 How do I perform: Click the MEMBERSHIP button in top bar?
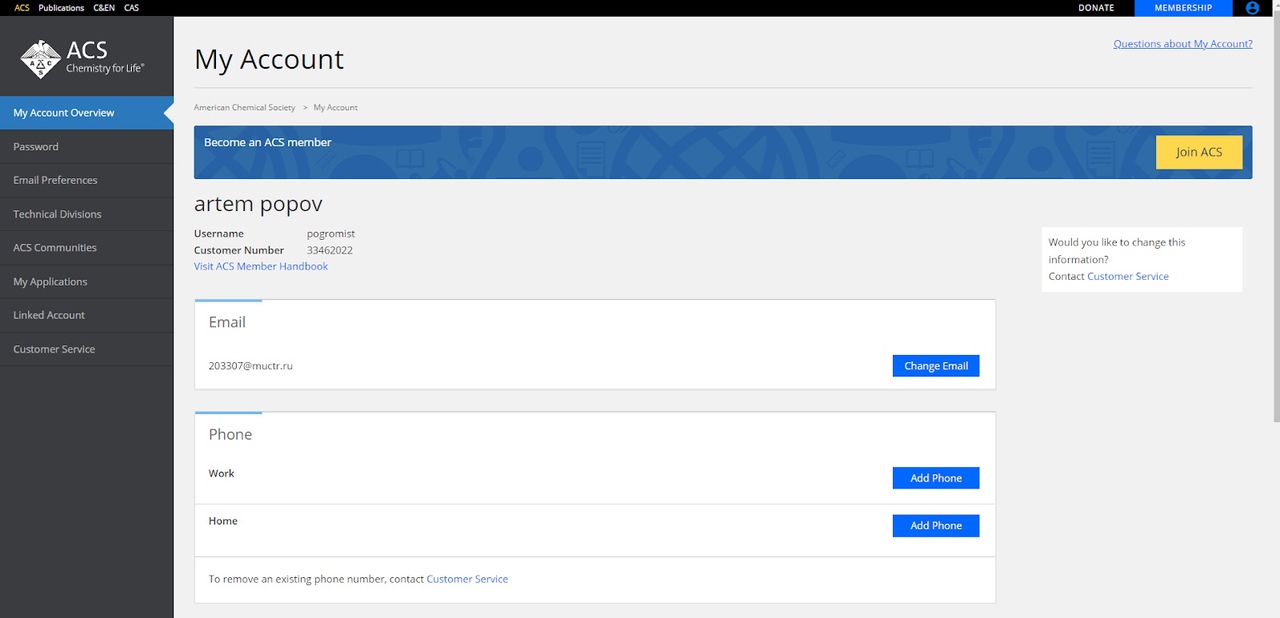click(x=1183, y=8)
